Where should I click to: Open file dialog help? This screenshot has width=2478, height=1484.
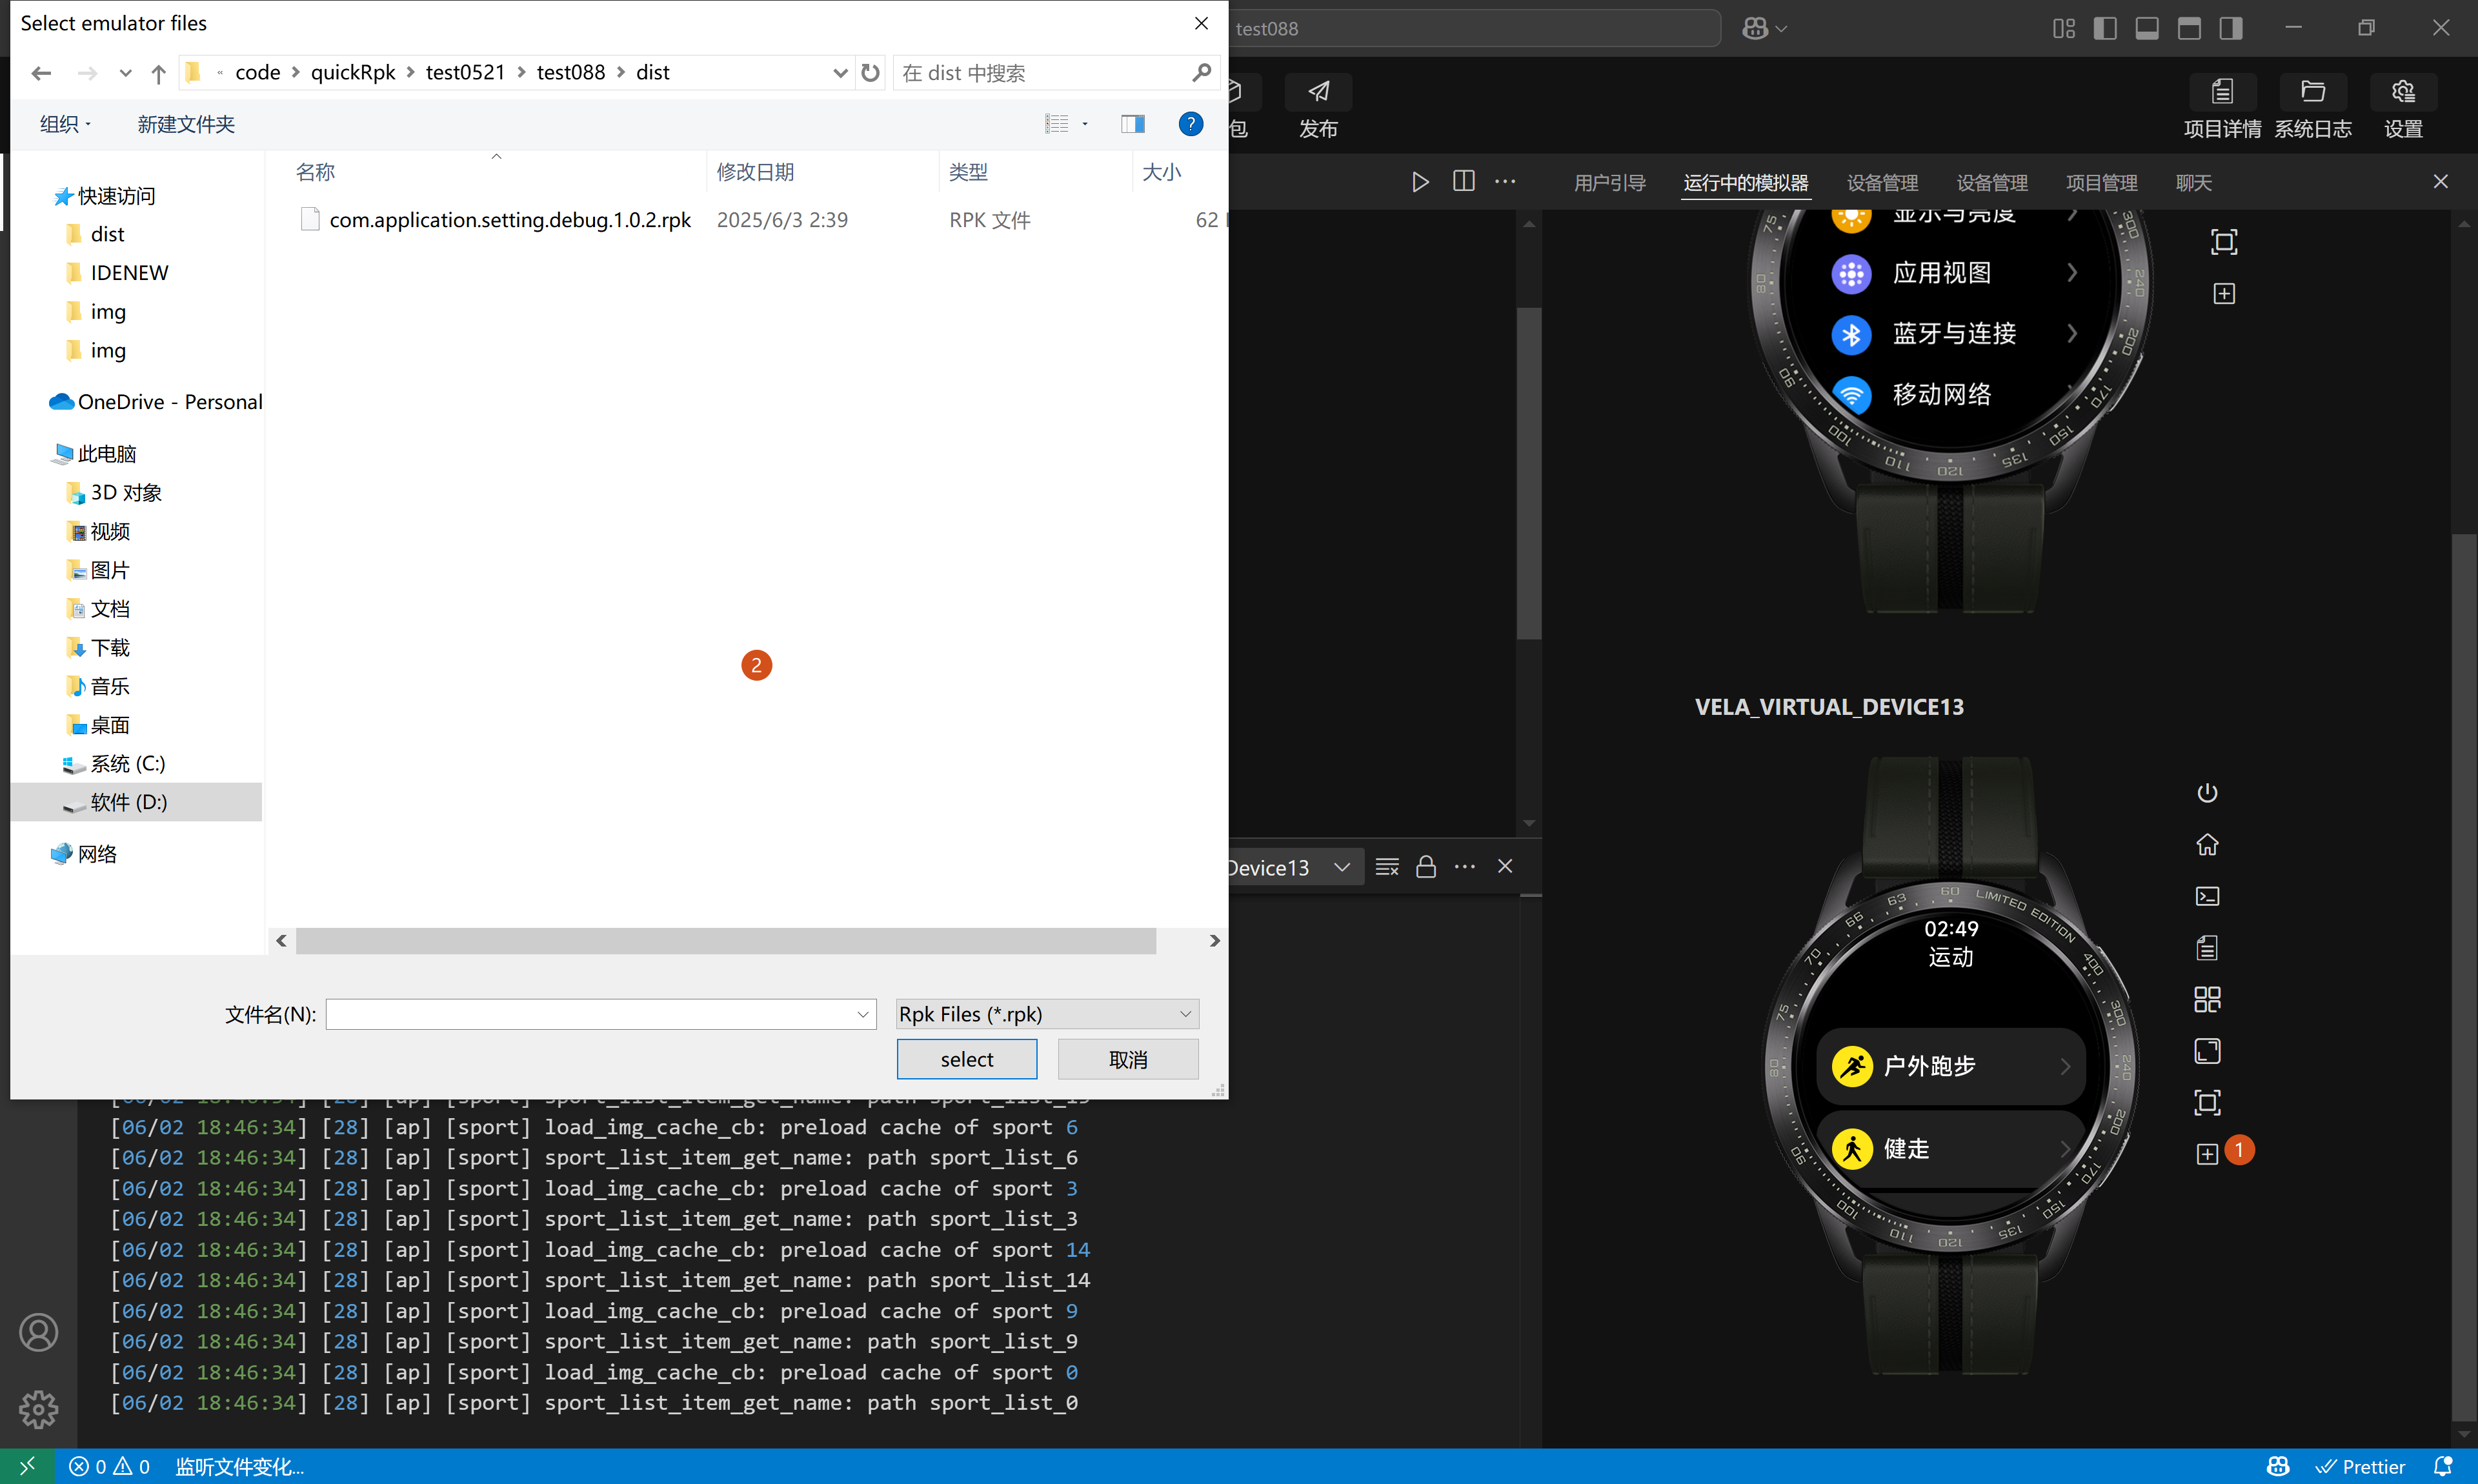(x=1190, y=124)
